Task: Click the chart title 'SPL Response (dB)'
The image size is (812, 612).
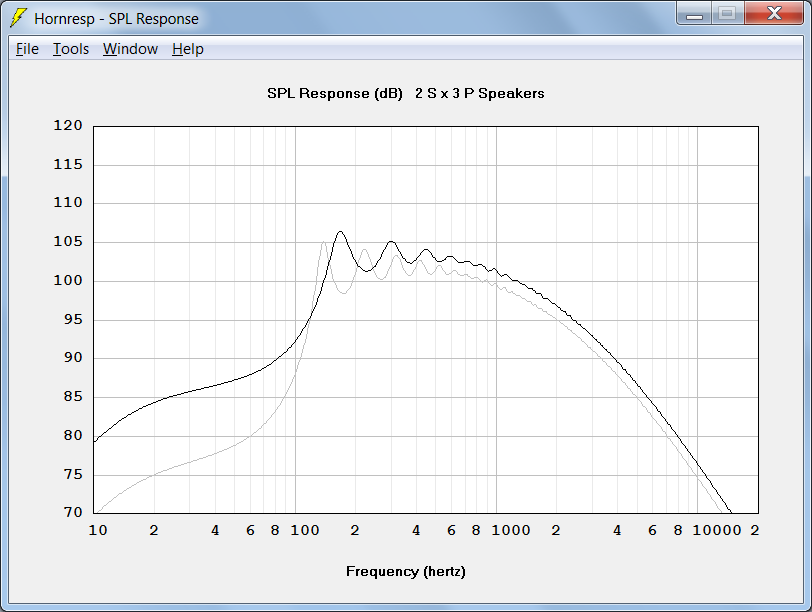Action: (x=335, y=94)
